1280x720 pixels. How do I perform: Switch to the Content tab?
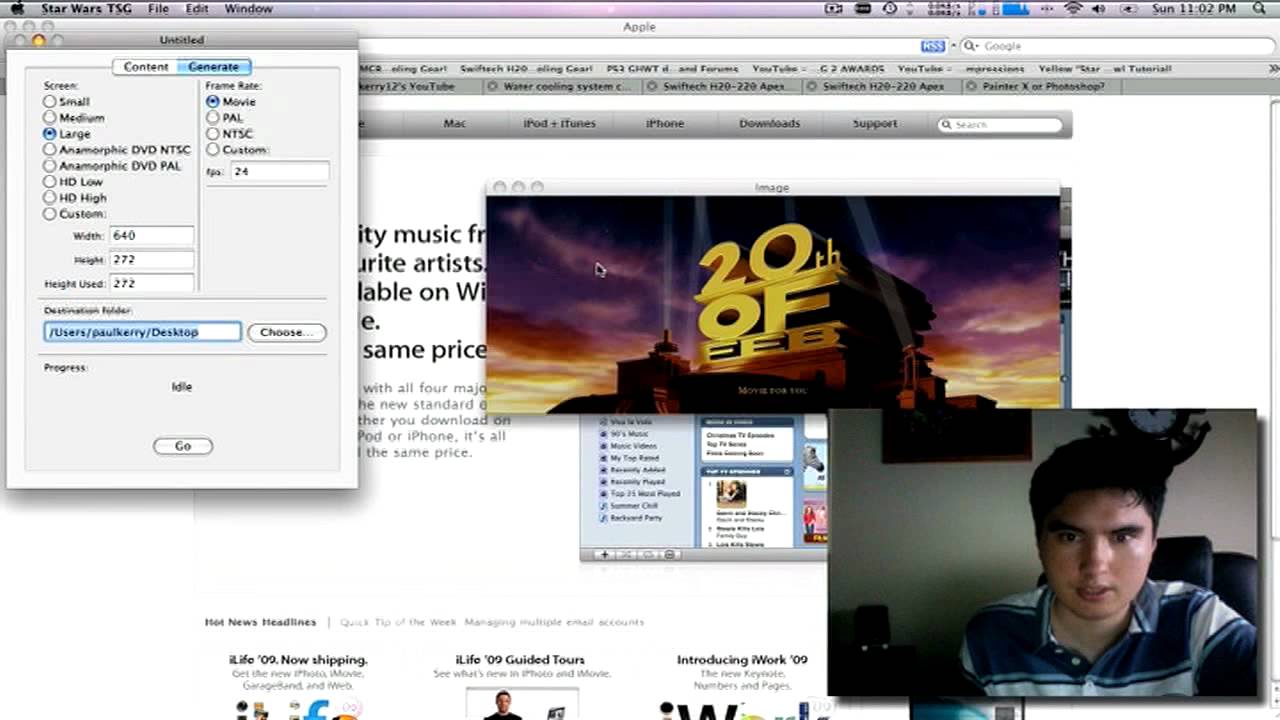point(146,66)
